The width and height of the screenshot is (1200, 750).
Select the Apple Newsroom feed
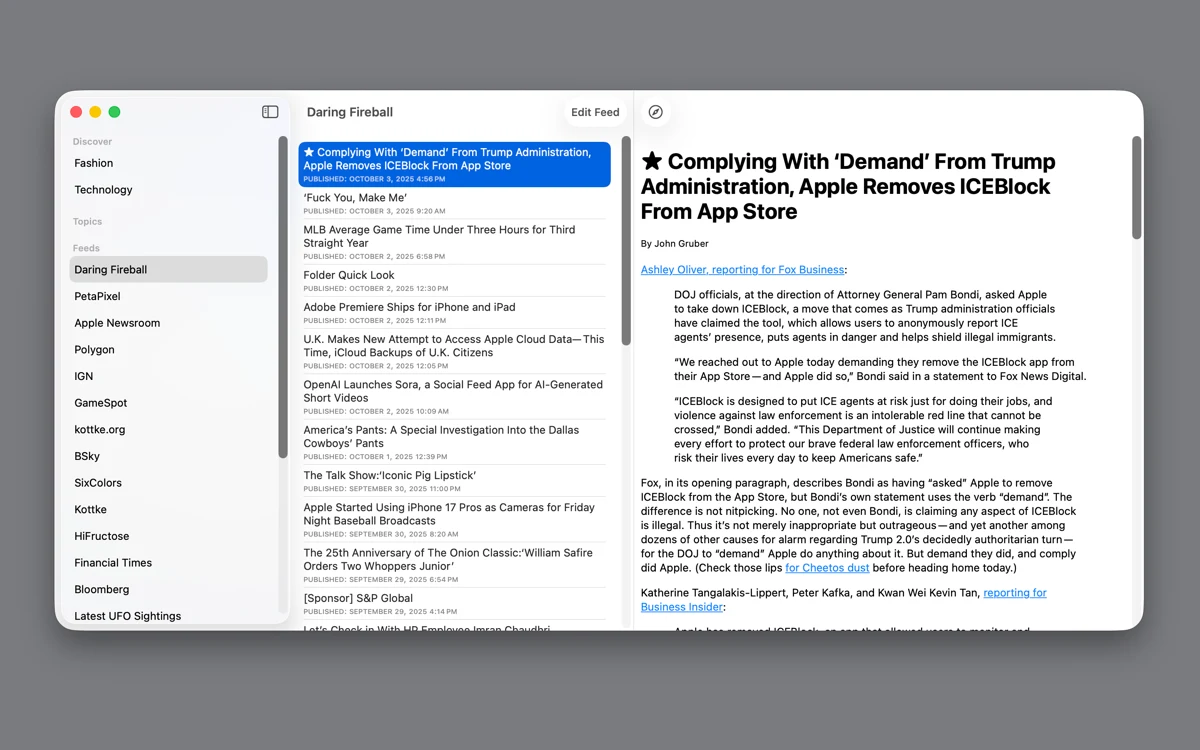(168, 323)
